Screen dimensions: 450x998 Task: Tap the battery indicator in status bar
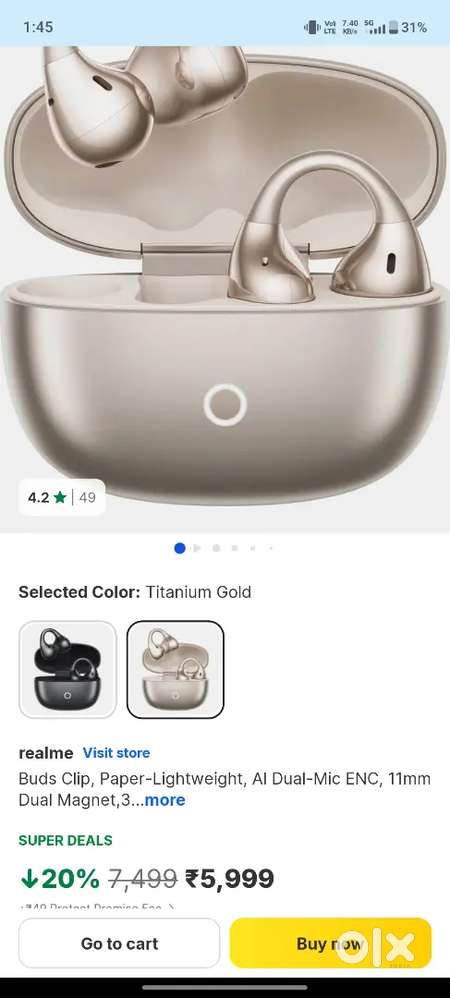pyautogui.click(x=394, y=27)
